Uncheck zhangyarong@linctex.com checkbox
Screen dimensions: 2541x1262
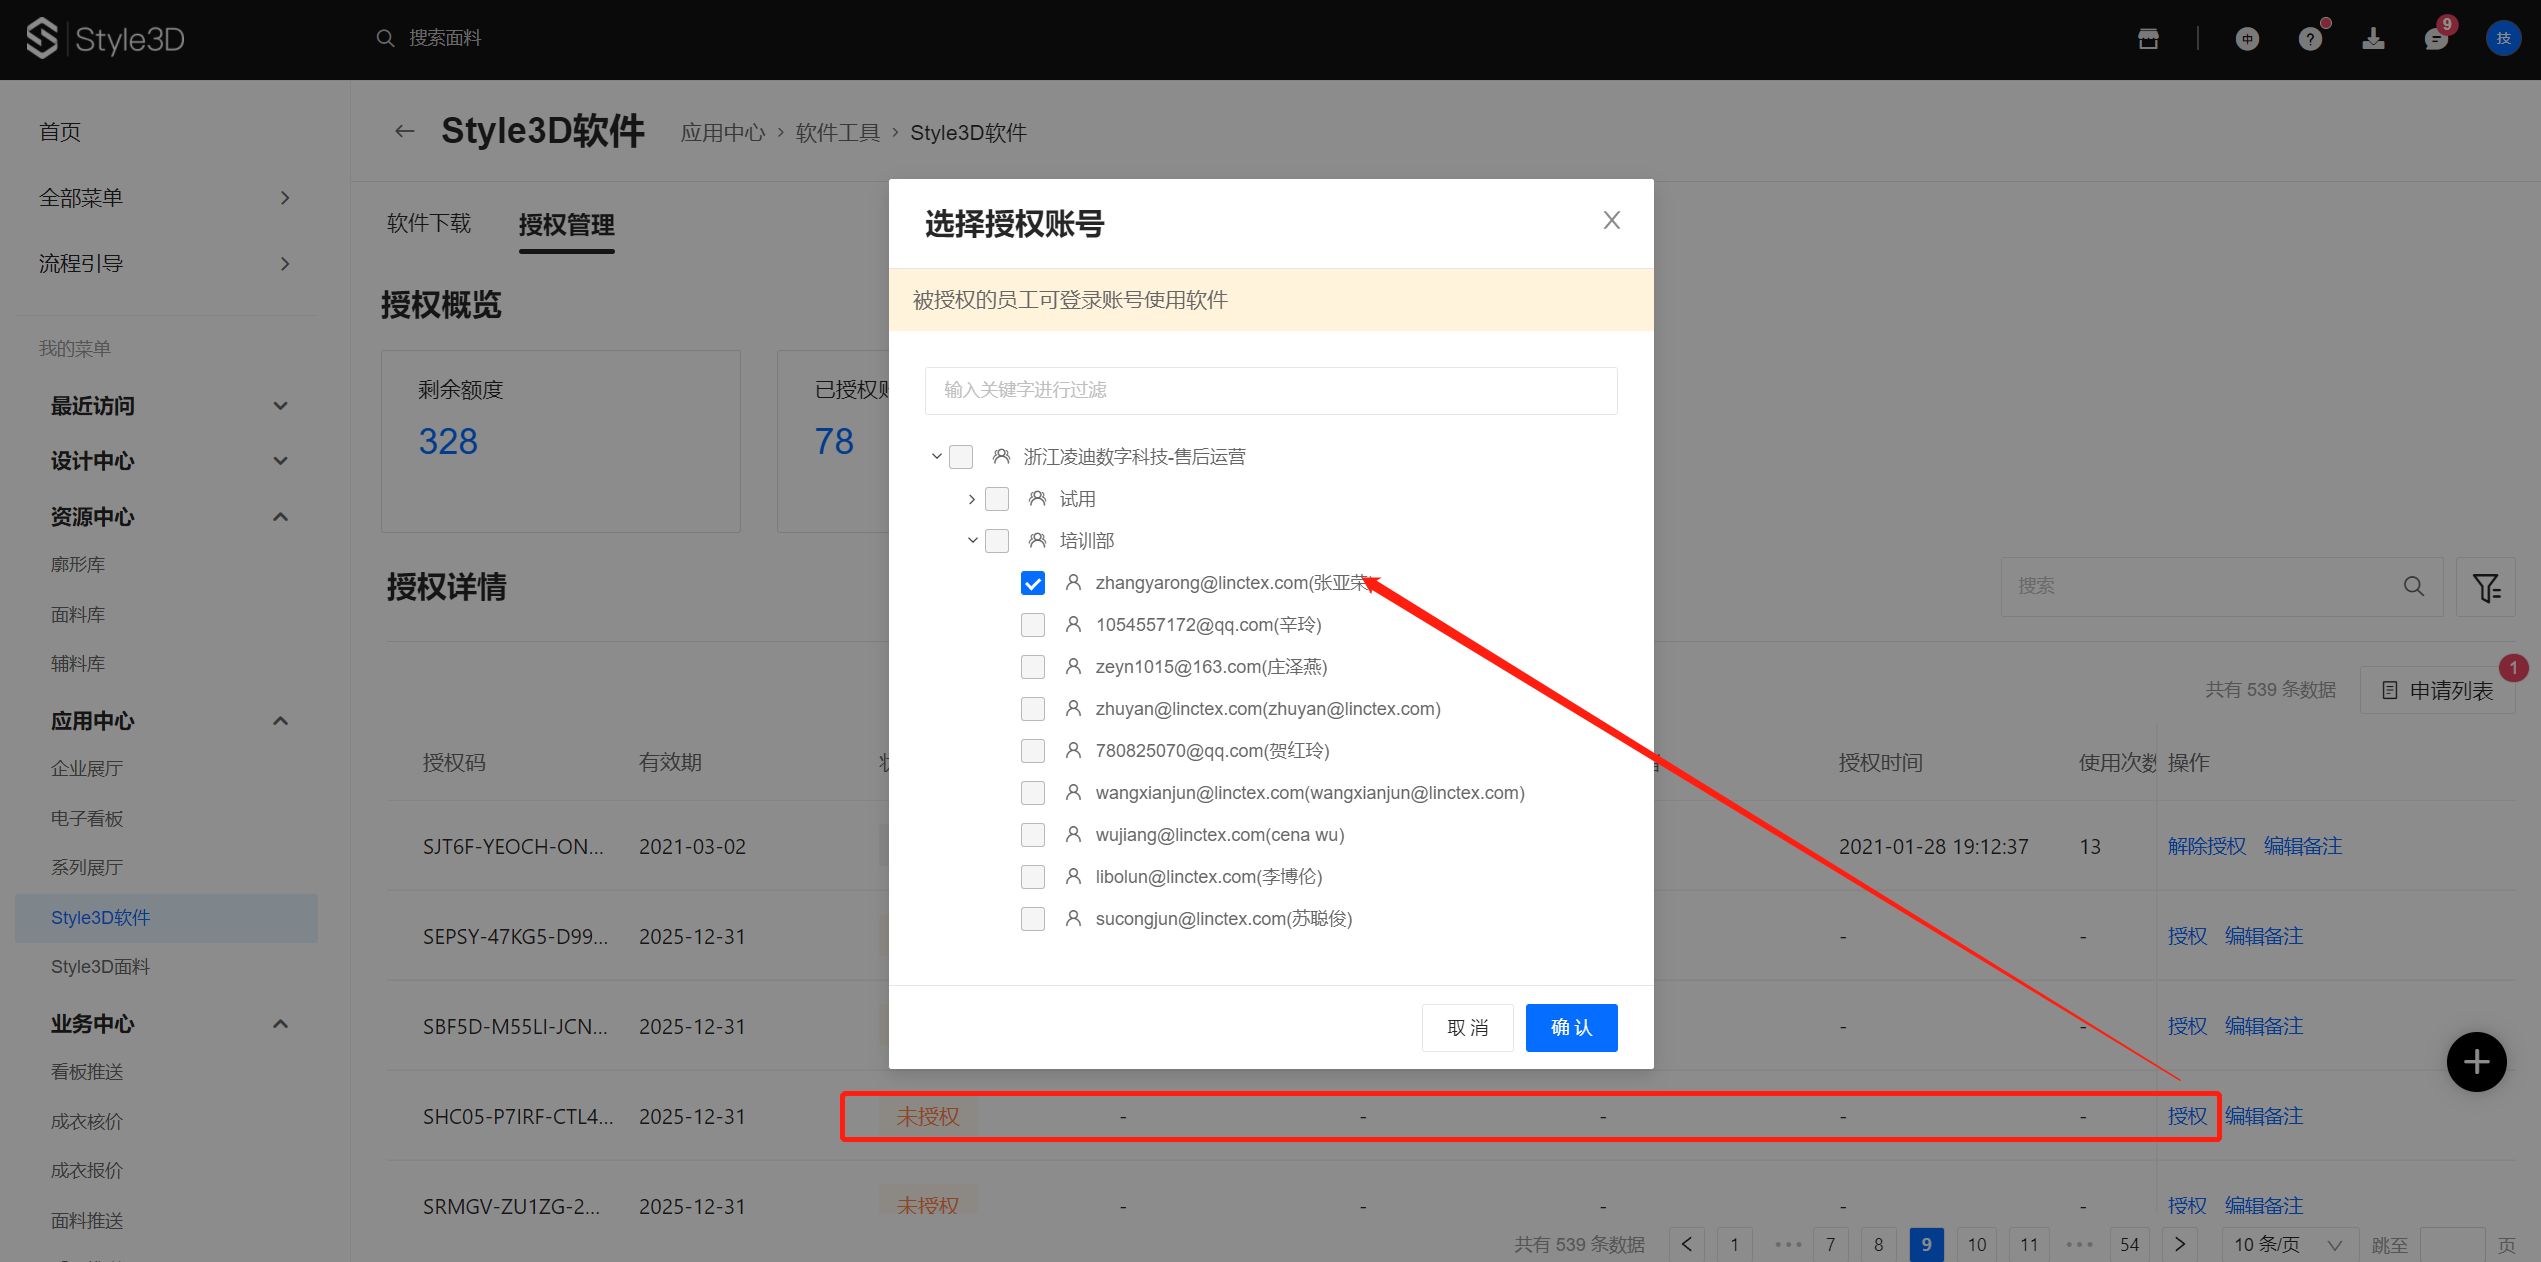pos(1033,583)
